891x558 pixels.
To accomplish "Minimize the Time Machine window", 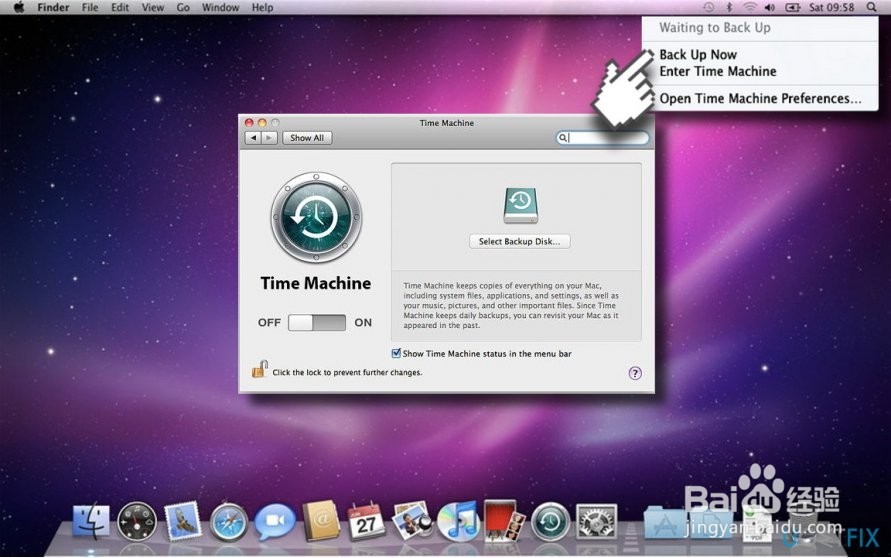I will pyautogui.click(x=262, y=123).
